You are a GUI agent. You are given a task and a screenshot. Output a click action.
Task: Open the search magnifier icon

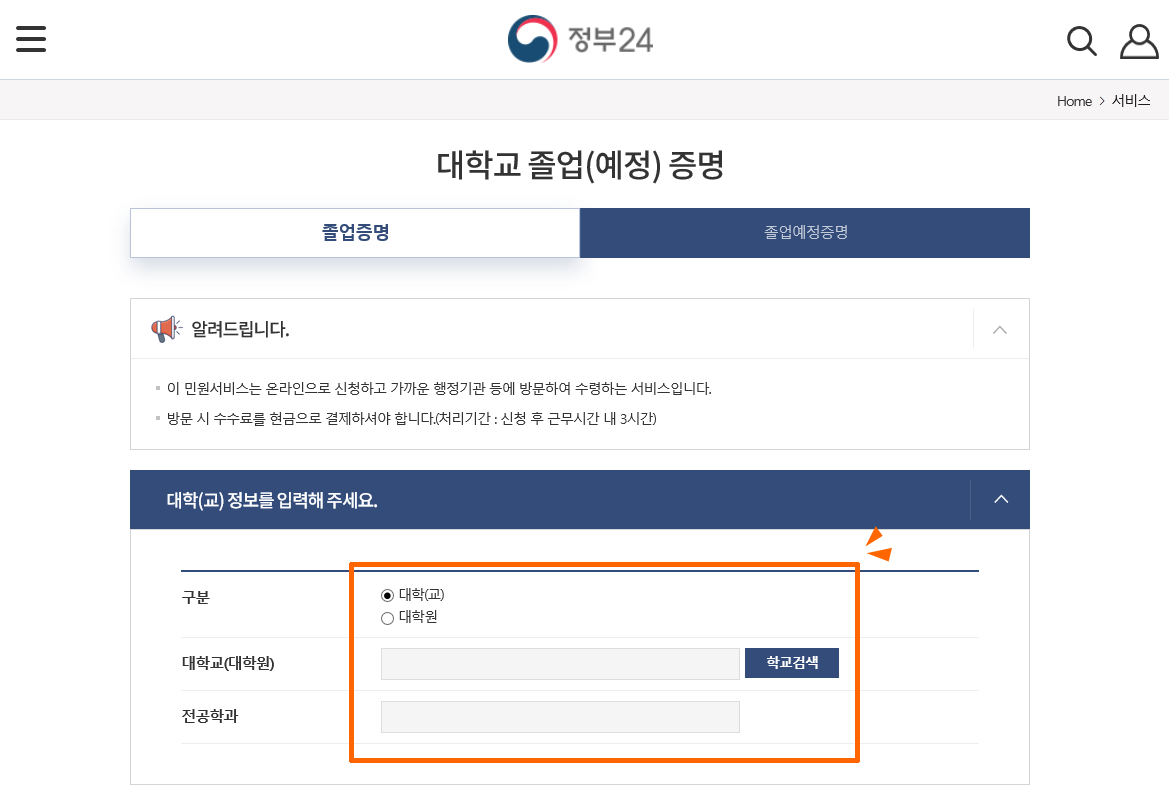pos(1081,41)
